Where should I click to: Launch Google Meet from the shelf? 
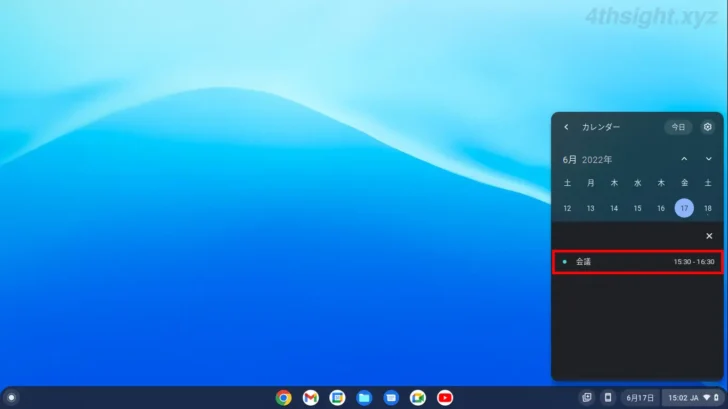coord(418,398)
